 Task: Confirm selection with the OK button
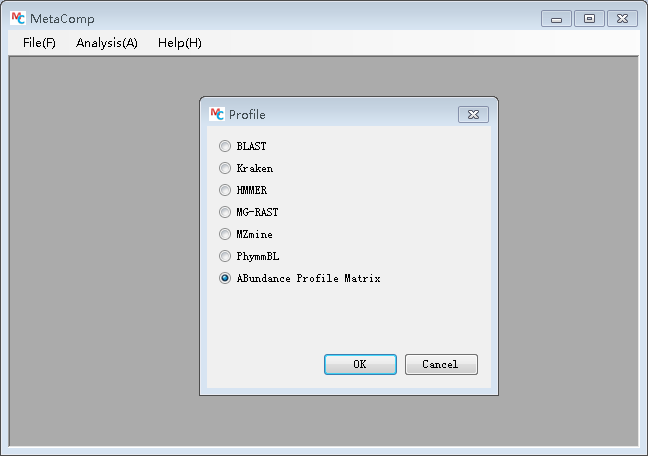tap(360, 365)
